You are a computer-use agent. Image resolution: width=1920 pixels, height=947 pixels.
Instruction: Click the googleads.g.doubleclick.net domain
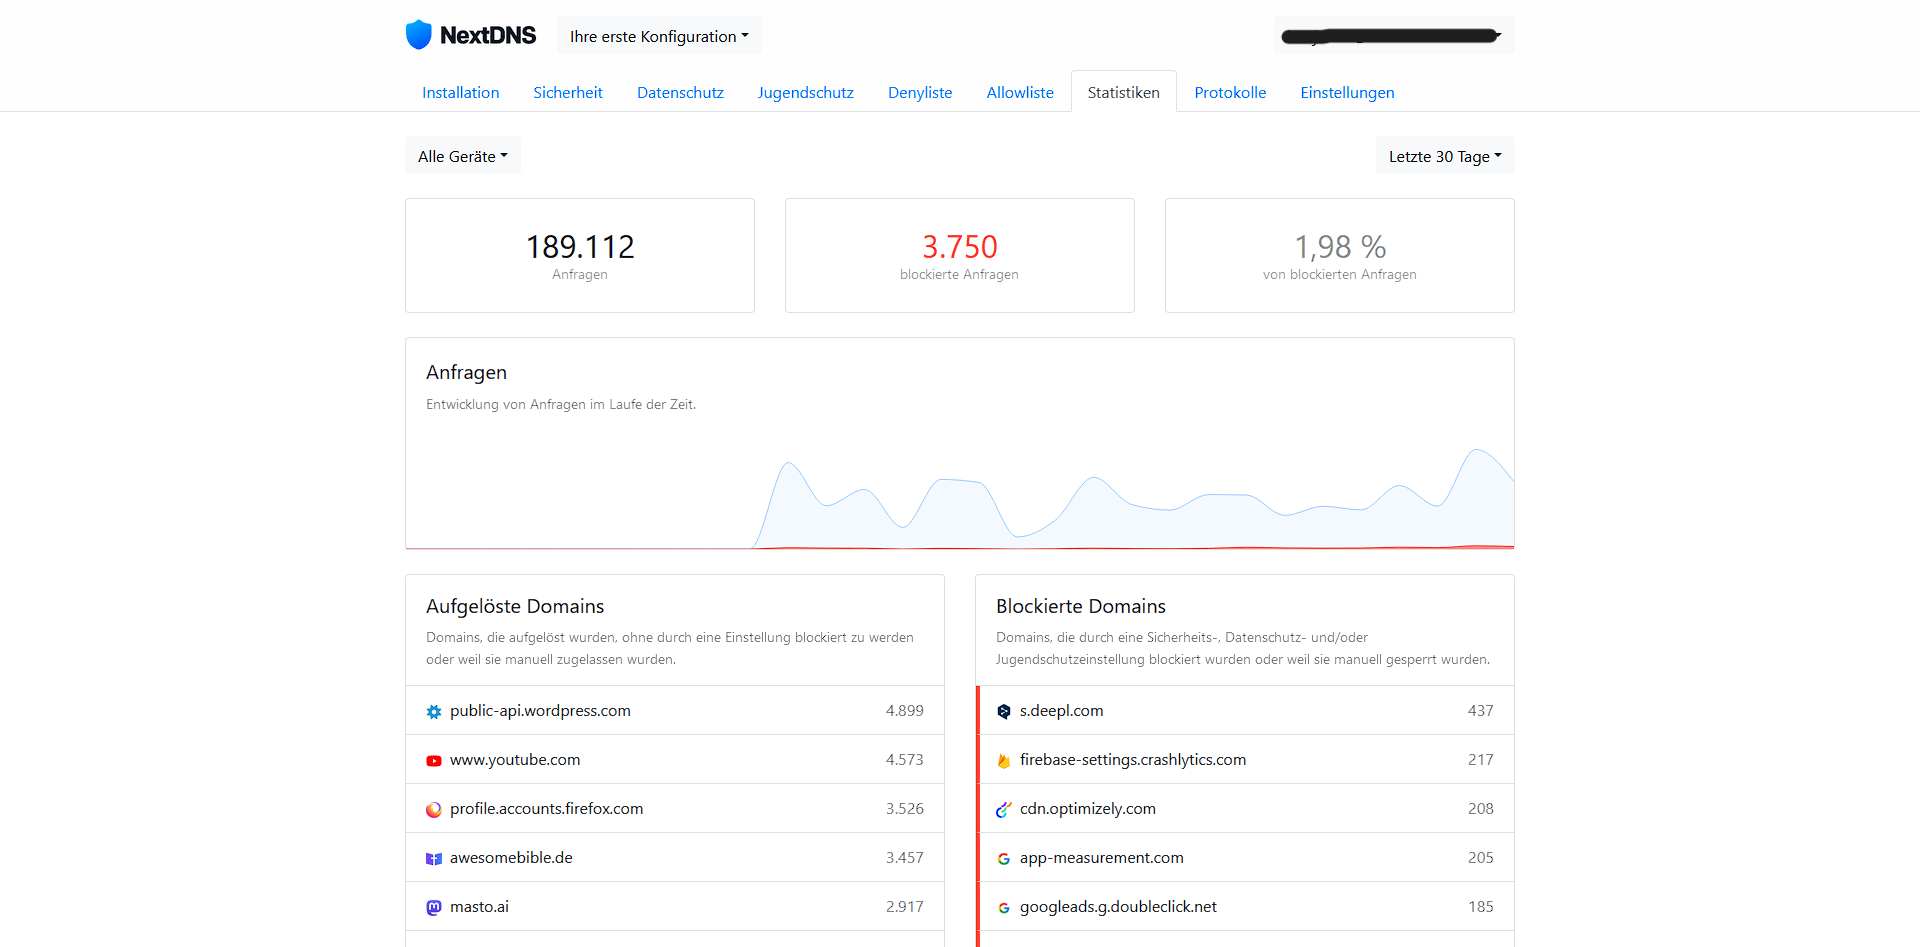point(1118,907)
